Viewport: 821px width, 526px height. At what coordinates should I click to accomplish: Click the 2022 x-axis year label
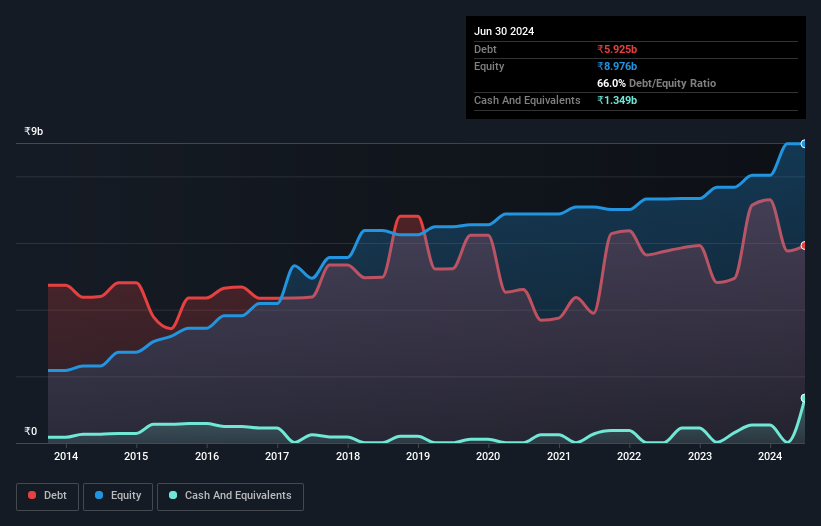[x=629, y=456]
